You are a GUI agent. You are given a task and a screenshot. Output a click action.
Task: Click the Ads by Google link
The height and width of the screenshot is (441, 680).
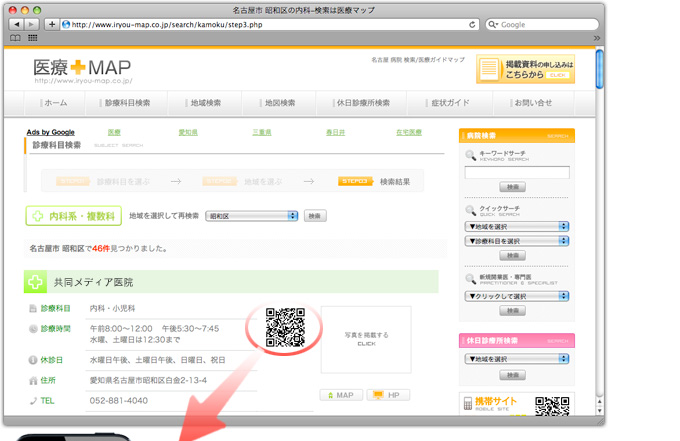[51, 132]
